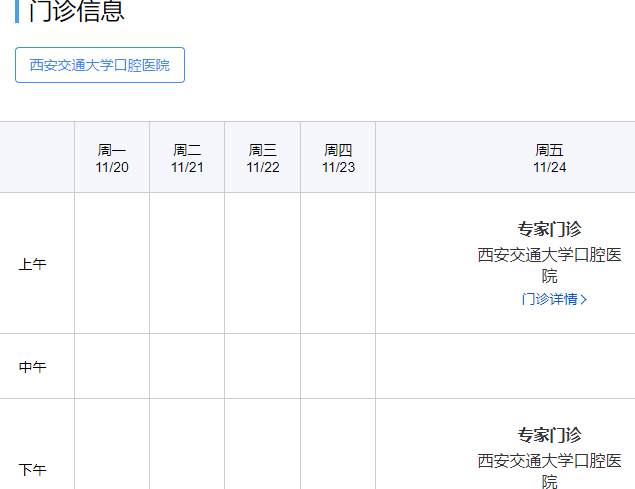Click the 上午 row label
This screenshot has width=635, height=489.
(33, 265)
